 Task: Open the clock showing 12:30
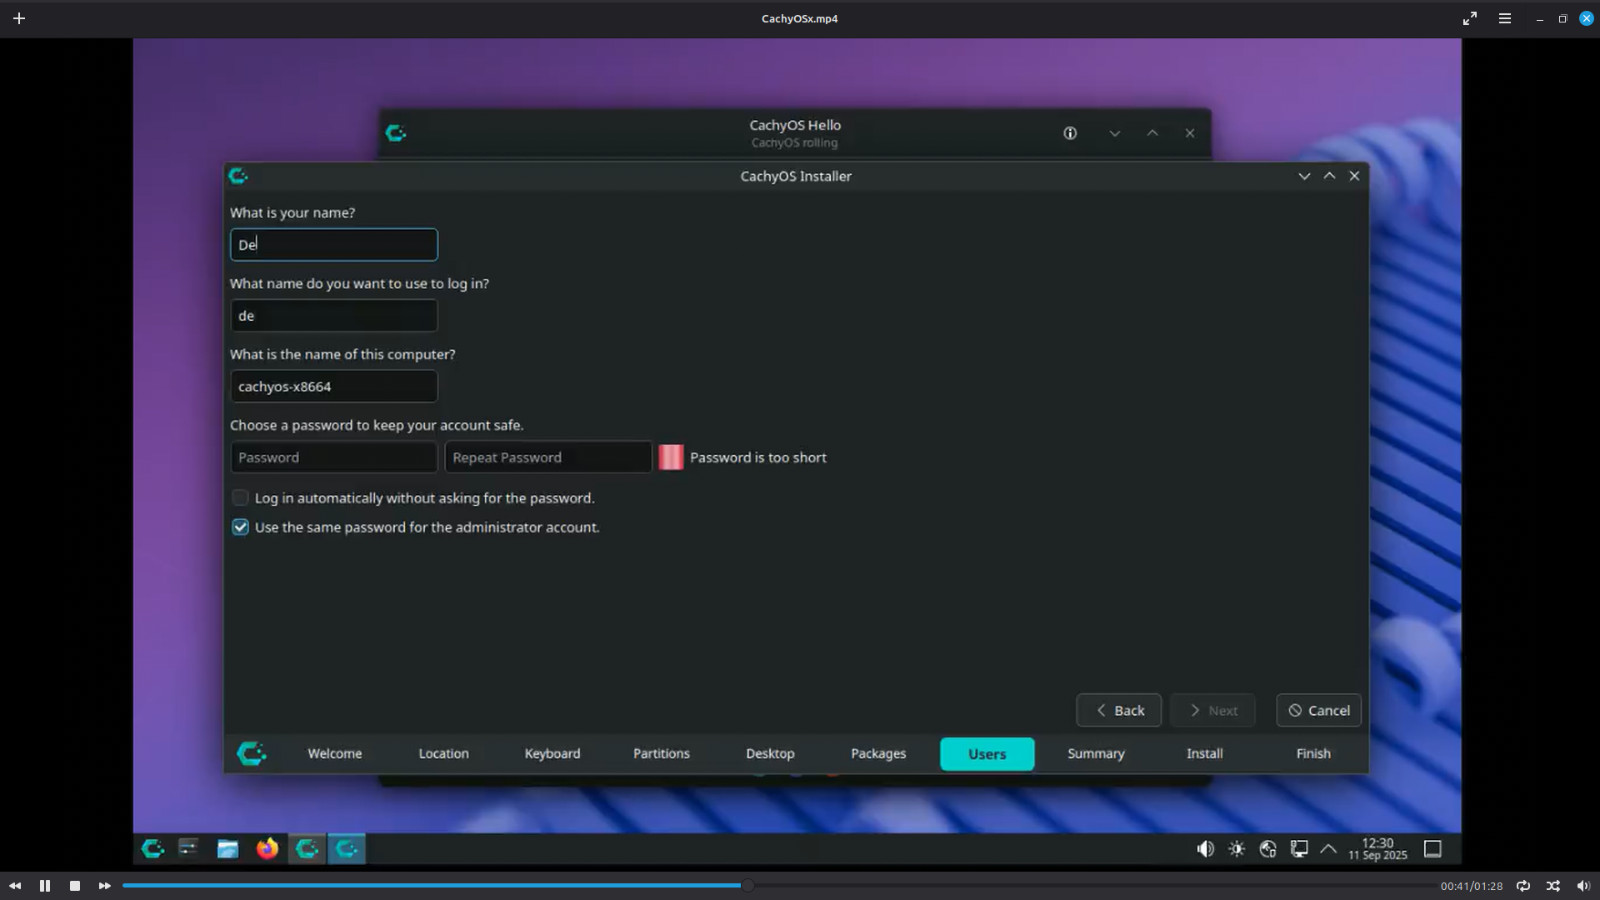pos(1377,849)
